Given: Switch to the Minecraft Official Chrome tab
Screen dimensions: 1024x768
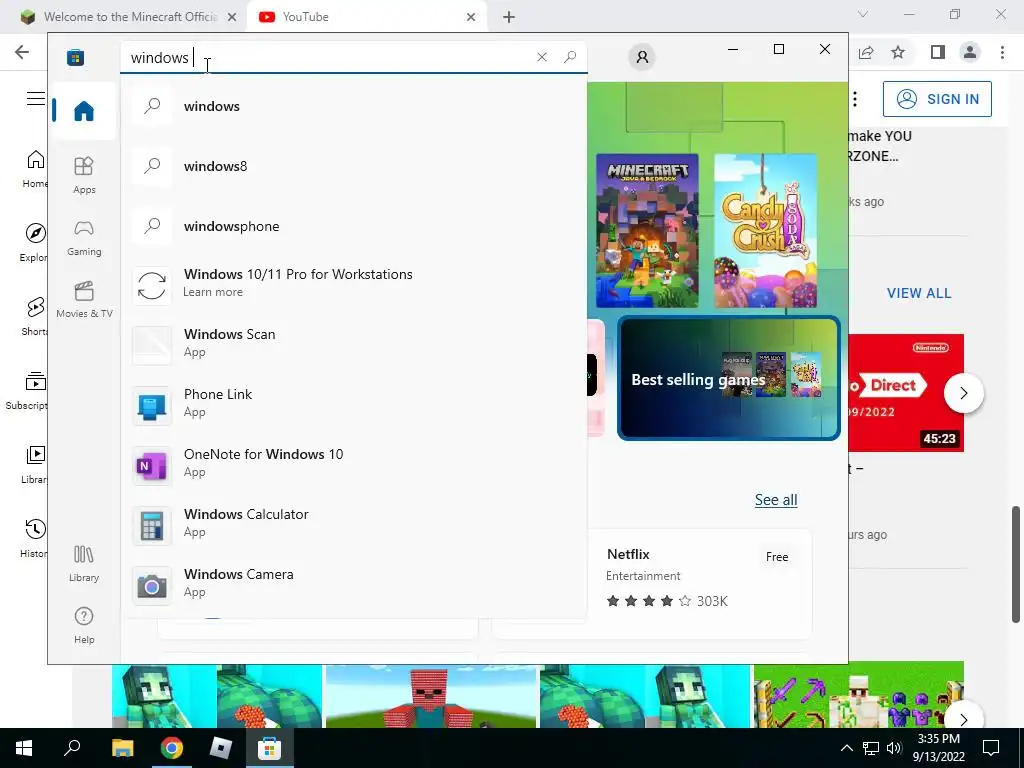Looking at the screenshot, I should (128, 17).
